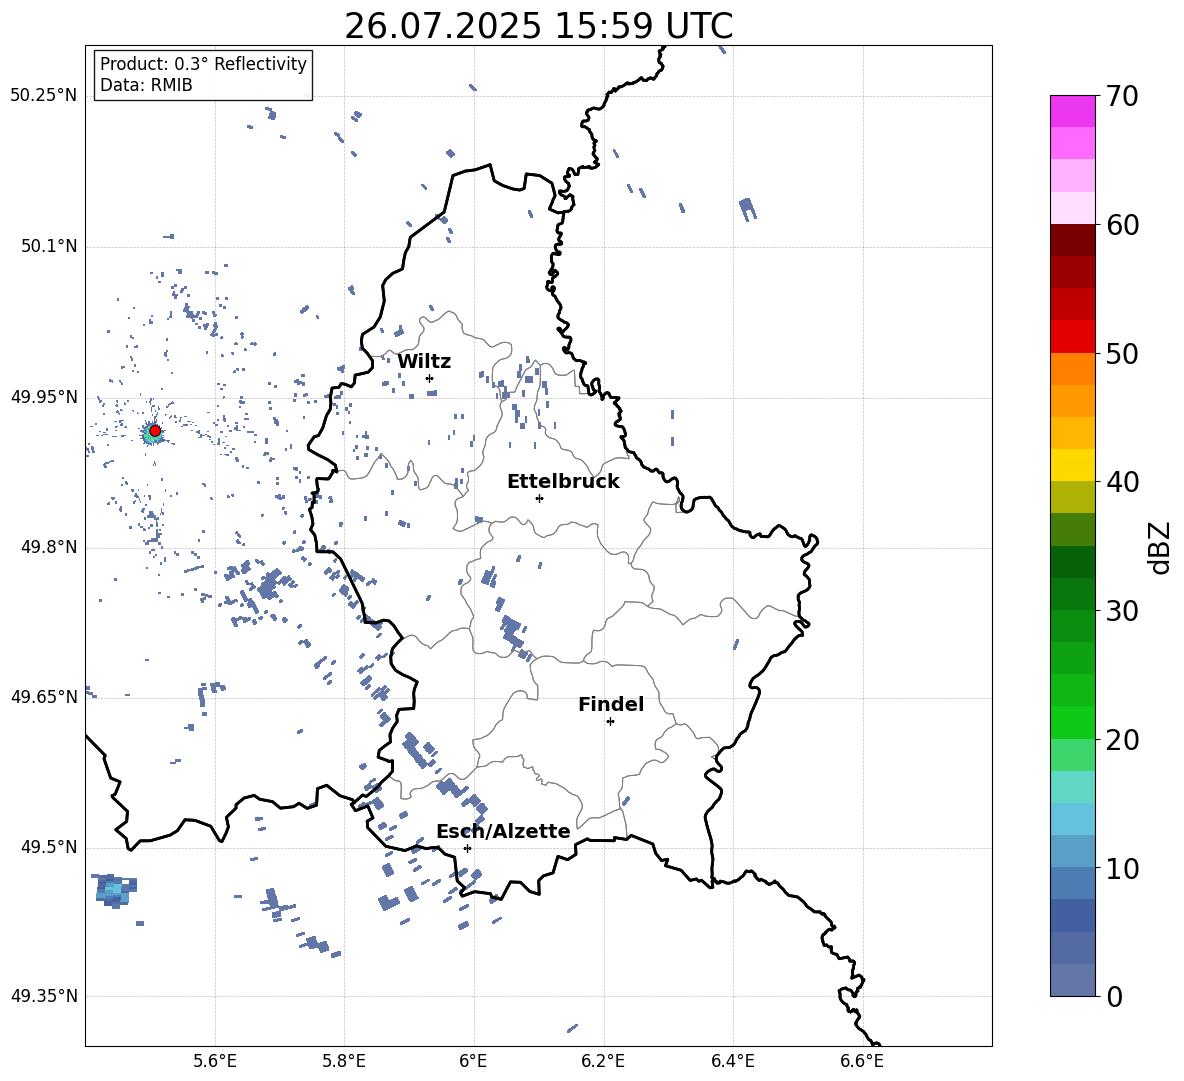
Task: Click the 'Product: 0.3° Reflectivity' legend text
Action: (x=203, y=64)
